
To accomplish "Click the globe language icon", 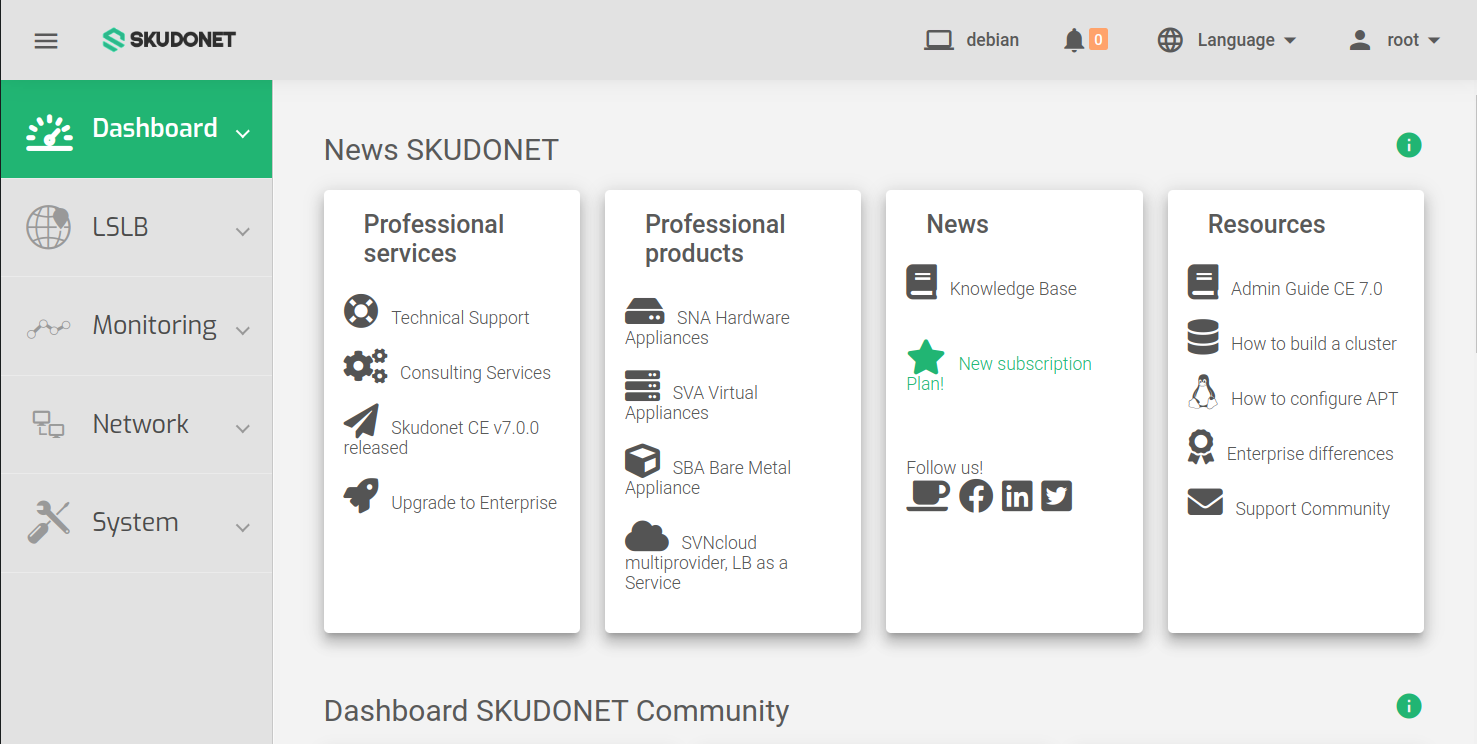I will 1170,40.
